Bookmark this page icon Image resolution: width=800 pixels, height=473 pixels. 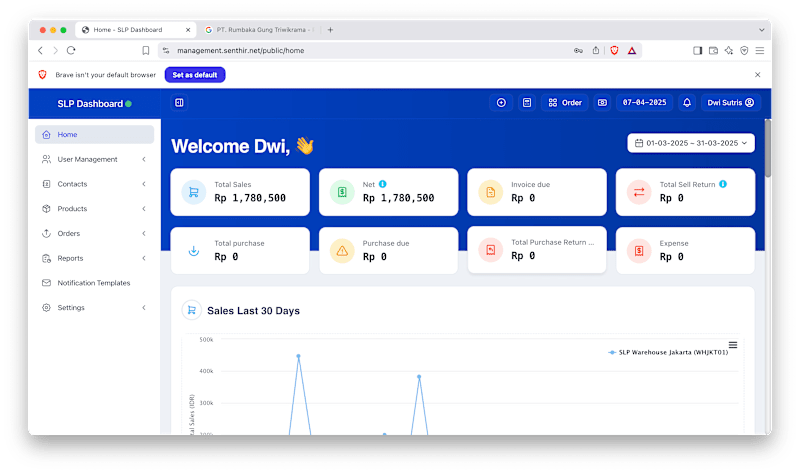[x=145, y=51]
